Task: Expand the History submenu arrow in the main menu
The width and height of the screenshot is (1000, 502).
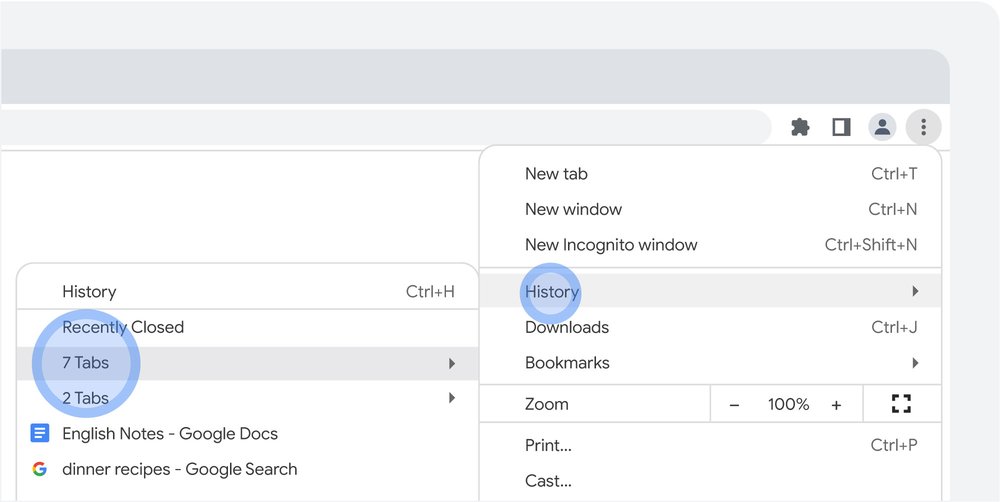Action: 915,292
